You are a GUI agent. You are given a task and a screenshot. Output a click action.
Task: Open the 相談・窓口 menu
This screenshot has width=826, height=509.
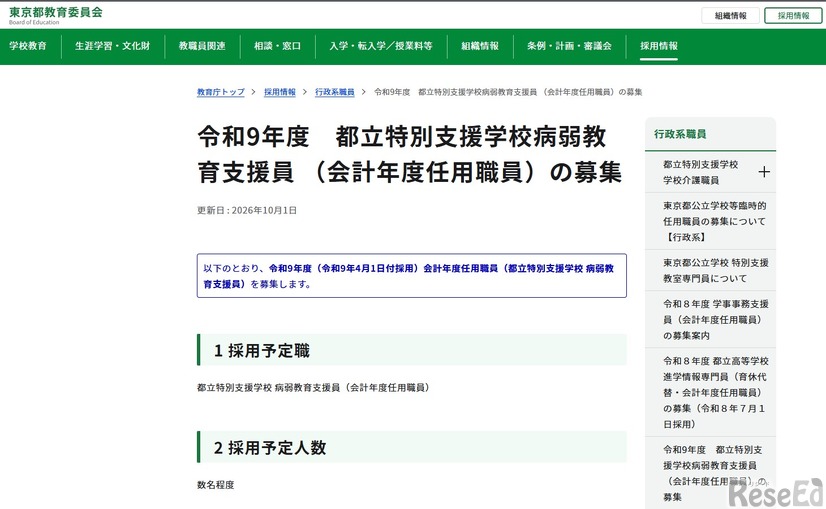278,46
